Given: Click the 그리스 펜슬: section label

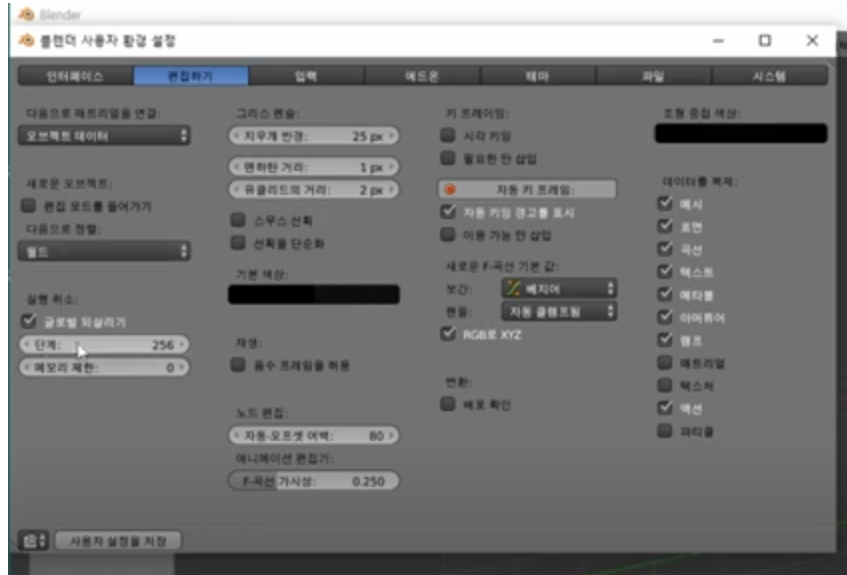Looking at the screenshot, I should point(268,113).
